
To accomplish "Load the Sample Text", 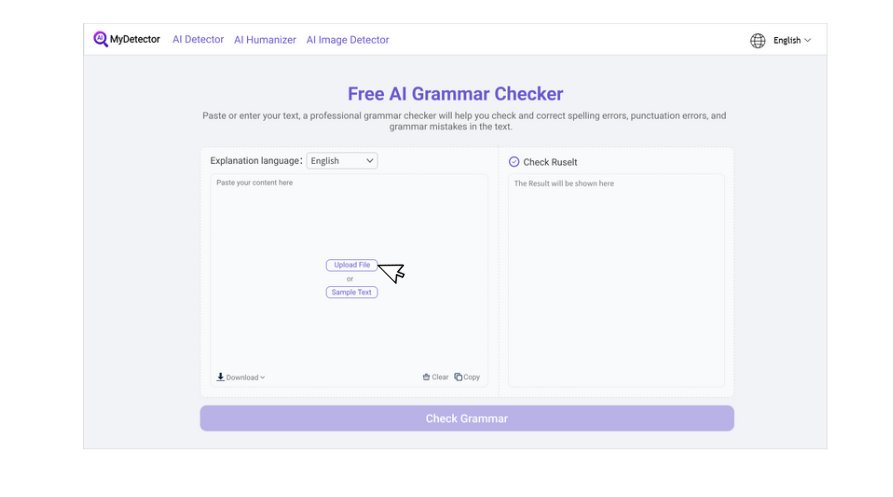I will click(x=351, y=292).
